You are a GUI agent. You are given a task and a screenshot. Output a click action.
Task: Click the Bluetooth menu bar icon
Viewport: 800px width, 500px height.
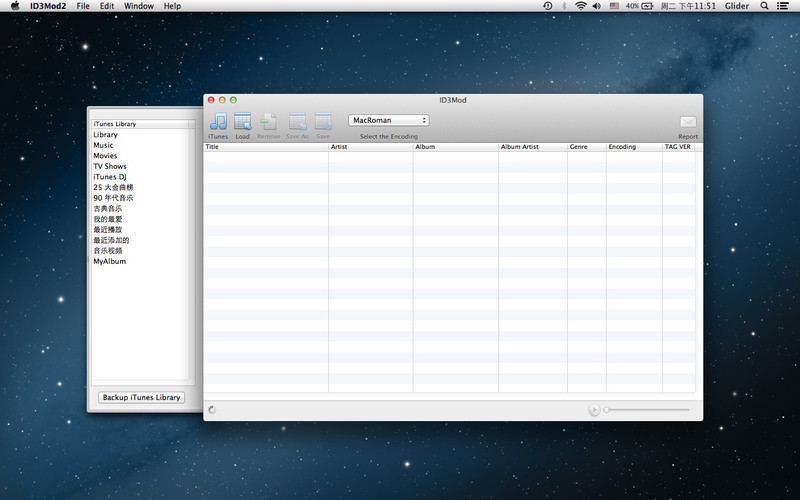pyautogui.click(x=564, y=6)
